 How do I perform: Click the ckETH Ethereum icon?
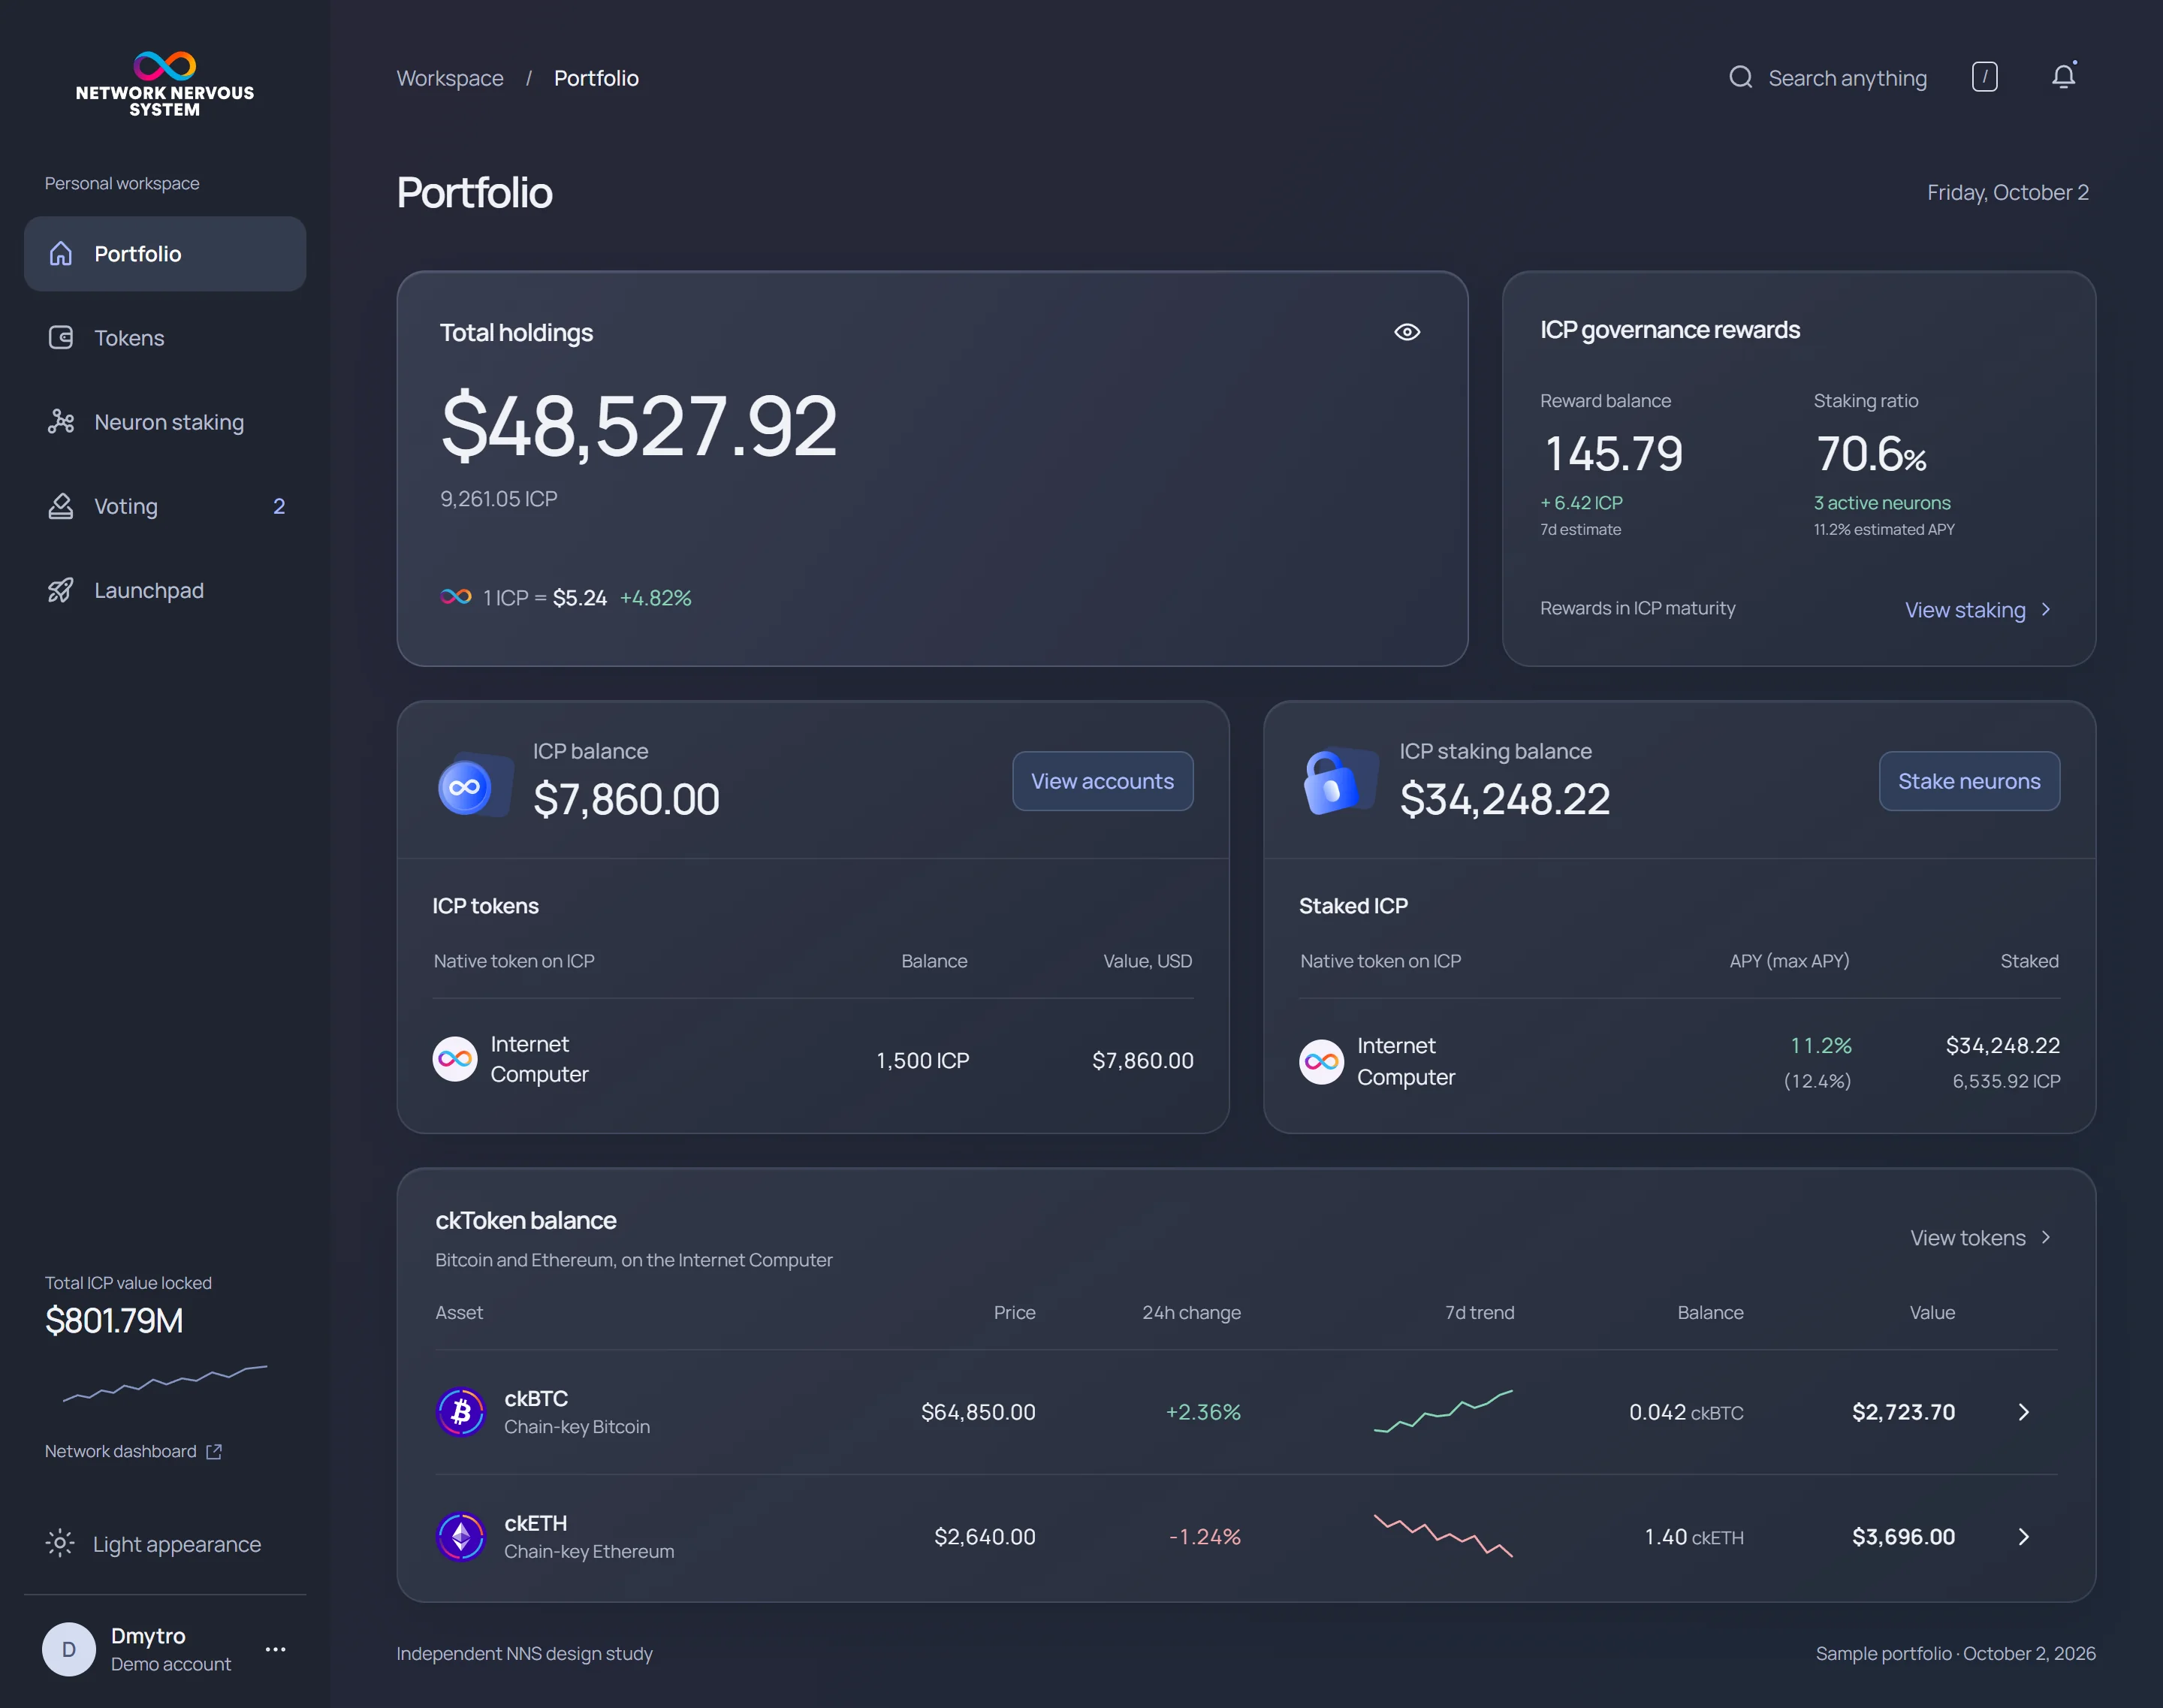click(x=461, y=1537)
